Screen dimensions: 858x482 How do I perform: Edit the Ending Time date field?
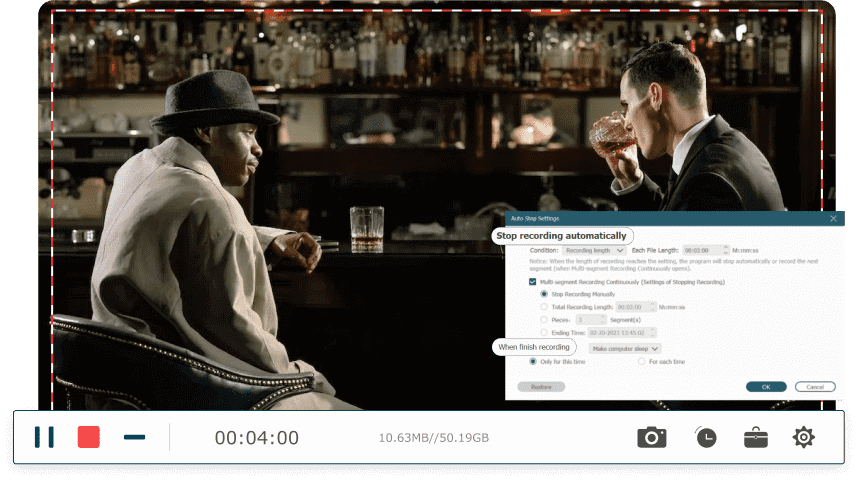click(x=622, y=333)
